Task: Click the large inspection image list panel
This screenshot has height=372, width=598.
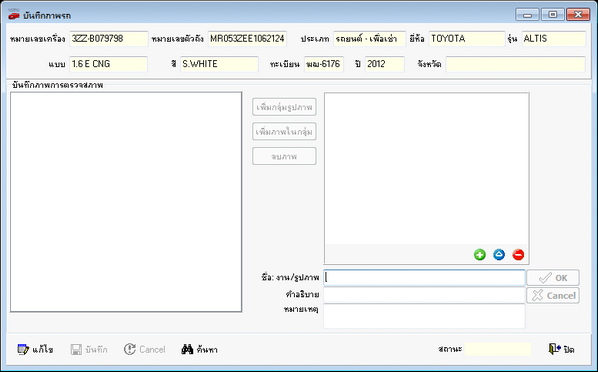Action: coord(126,202)
